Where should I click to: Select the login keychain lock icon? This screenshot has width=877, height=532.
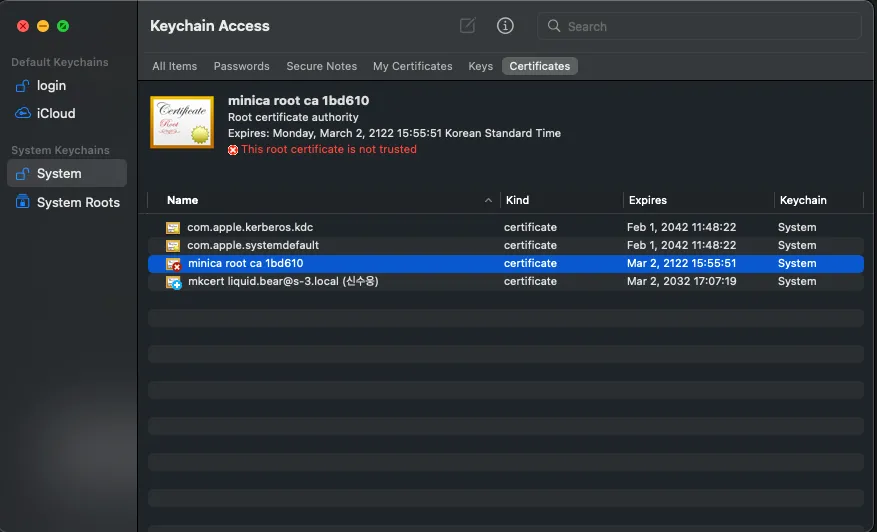pyautogui.click(x=22, y=86)
